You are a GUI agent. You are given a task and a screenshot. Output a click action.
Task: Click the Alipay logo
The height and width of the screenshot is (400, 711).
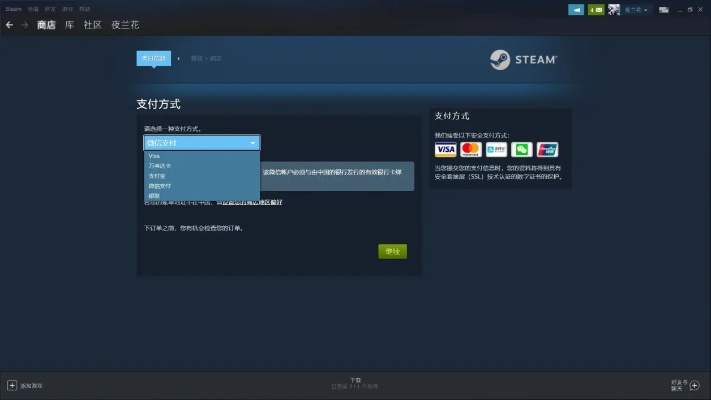pyautogui.click(x=496, y=150)
